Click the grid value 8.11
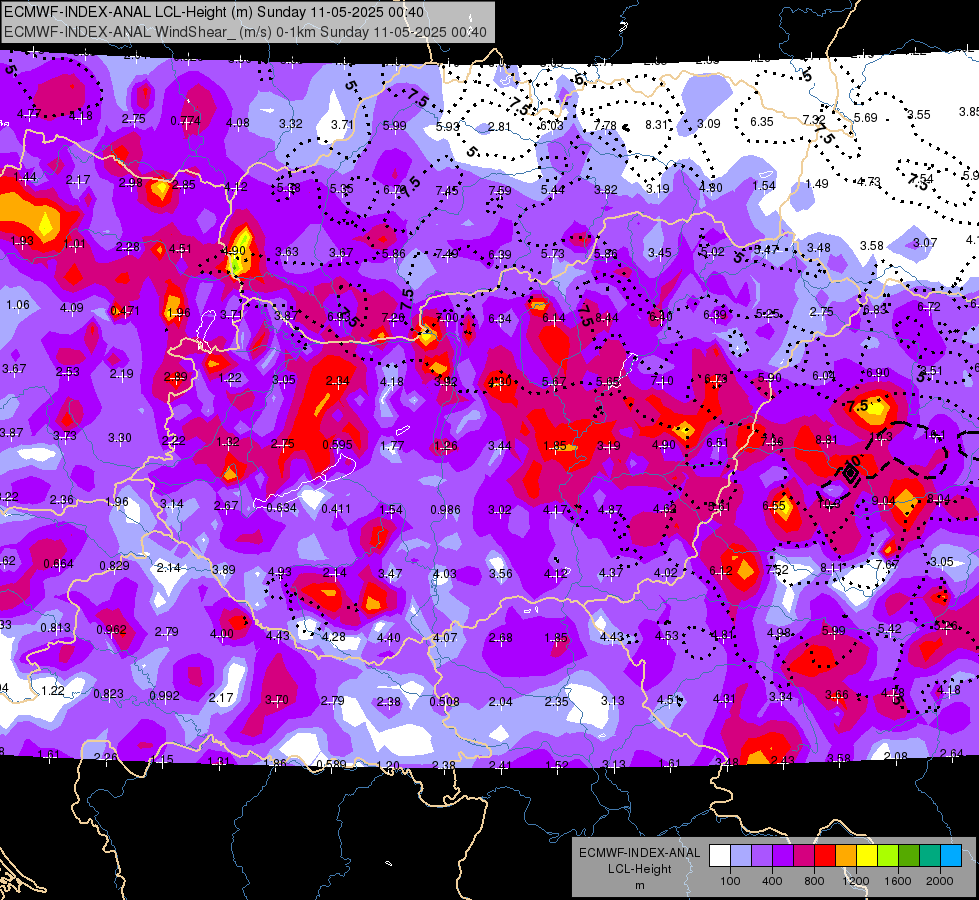This screenshot has width=979, height=900. pyautogui.click(x=832, y=568)
